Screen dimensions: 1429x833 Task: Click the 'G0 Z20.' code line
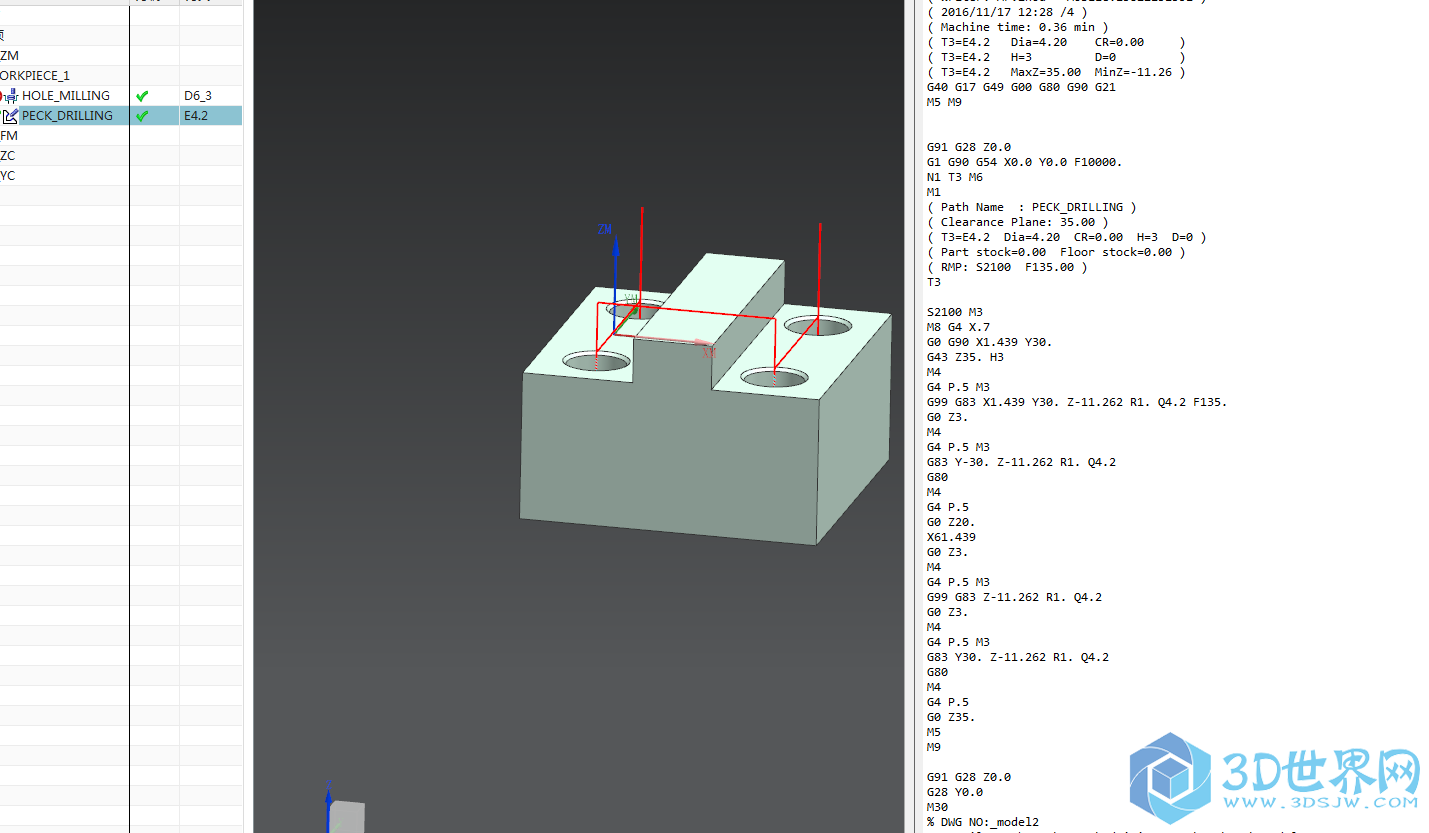tap(951, 522)
